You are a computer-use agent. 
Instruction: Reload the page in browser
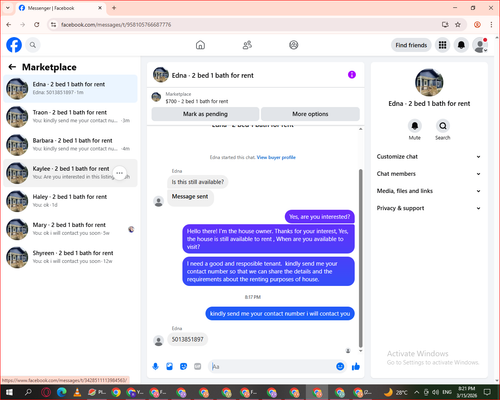tap(37, 25)
